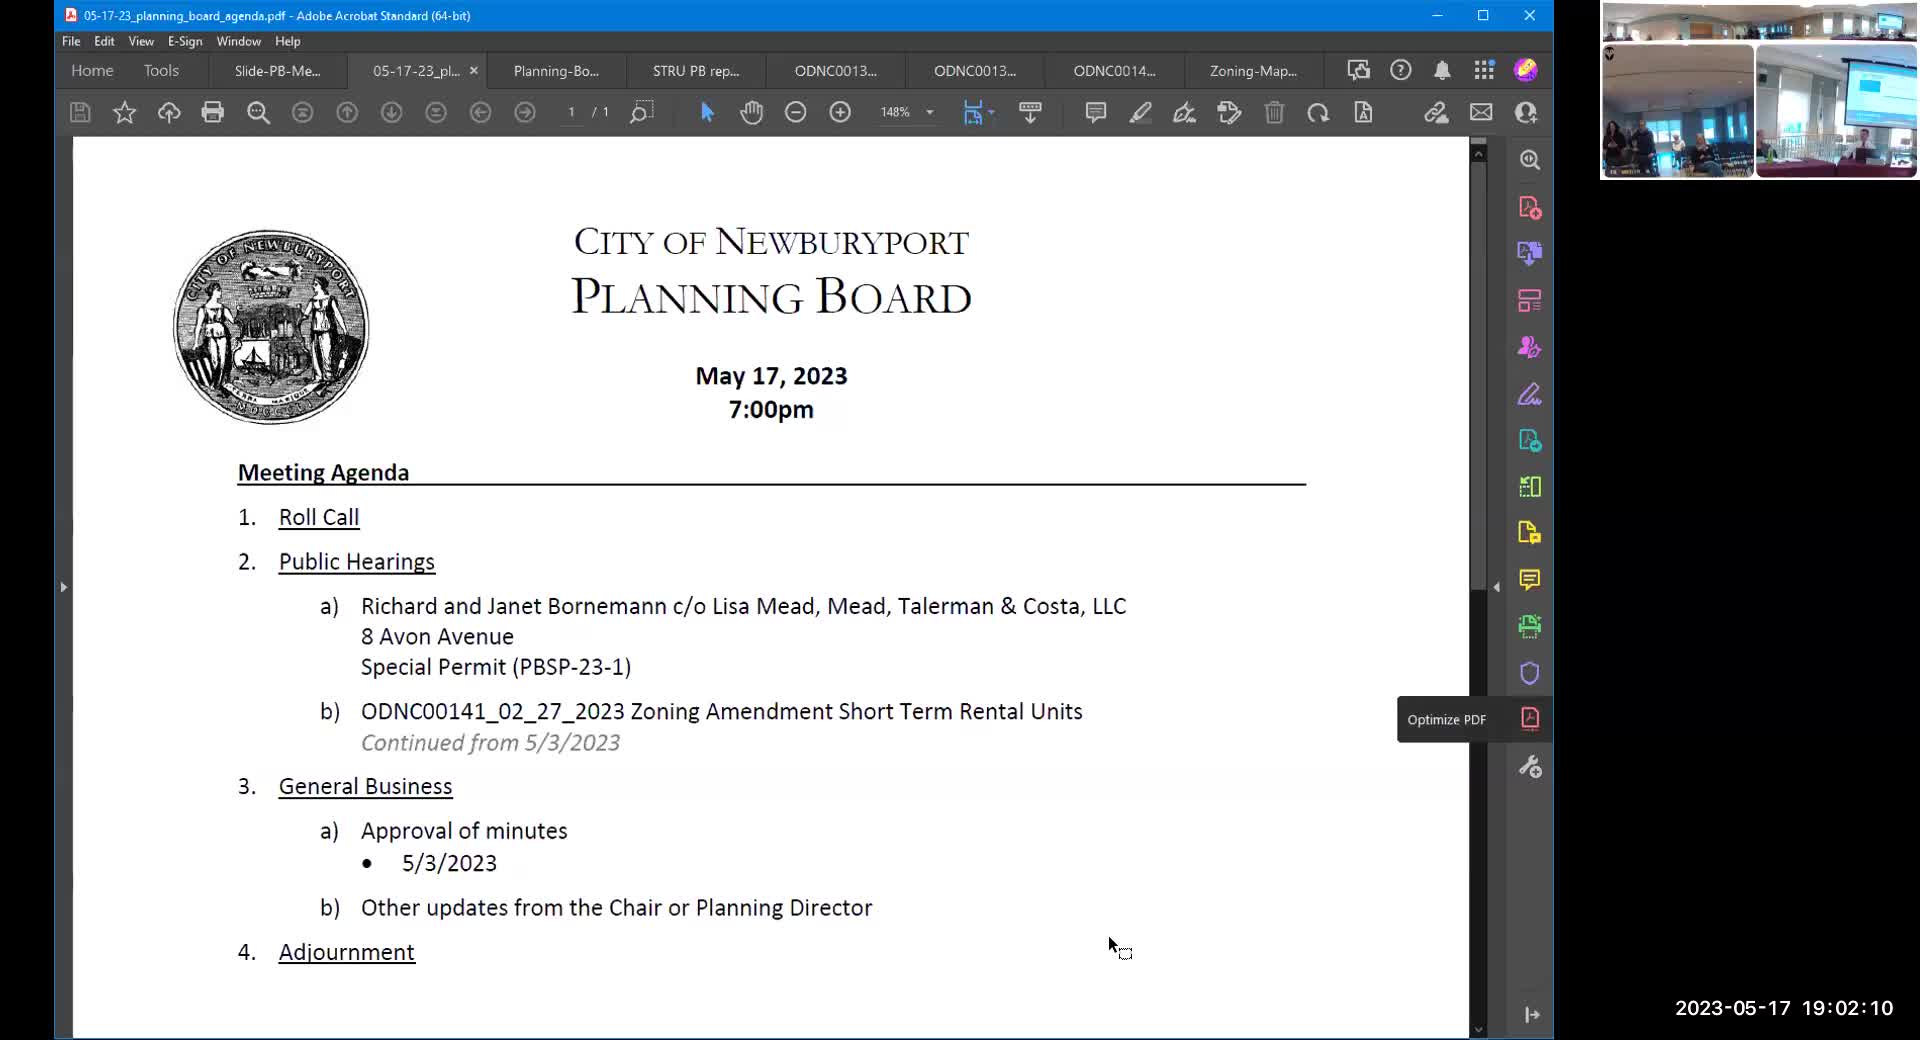Switch to the ODNC0014... tab
The width and height of the screenshot is (1920, 1040).
pos(1114,71)
